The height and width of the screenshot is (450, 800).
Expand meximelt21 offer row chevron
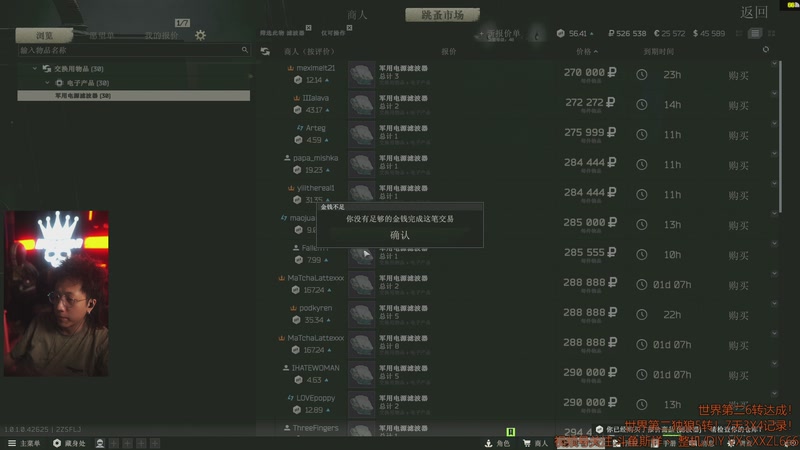pos(774,64)
